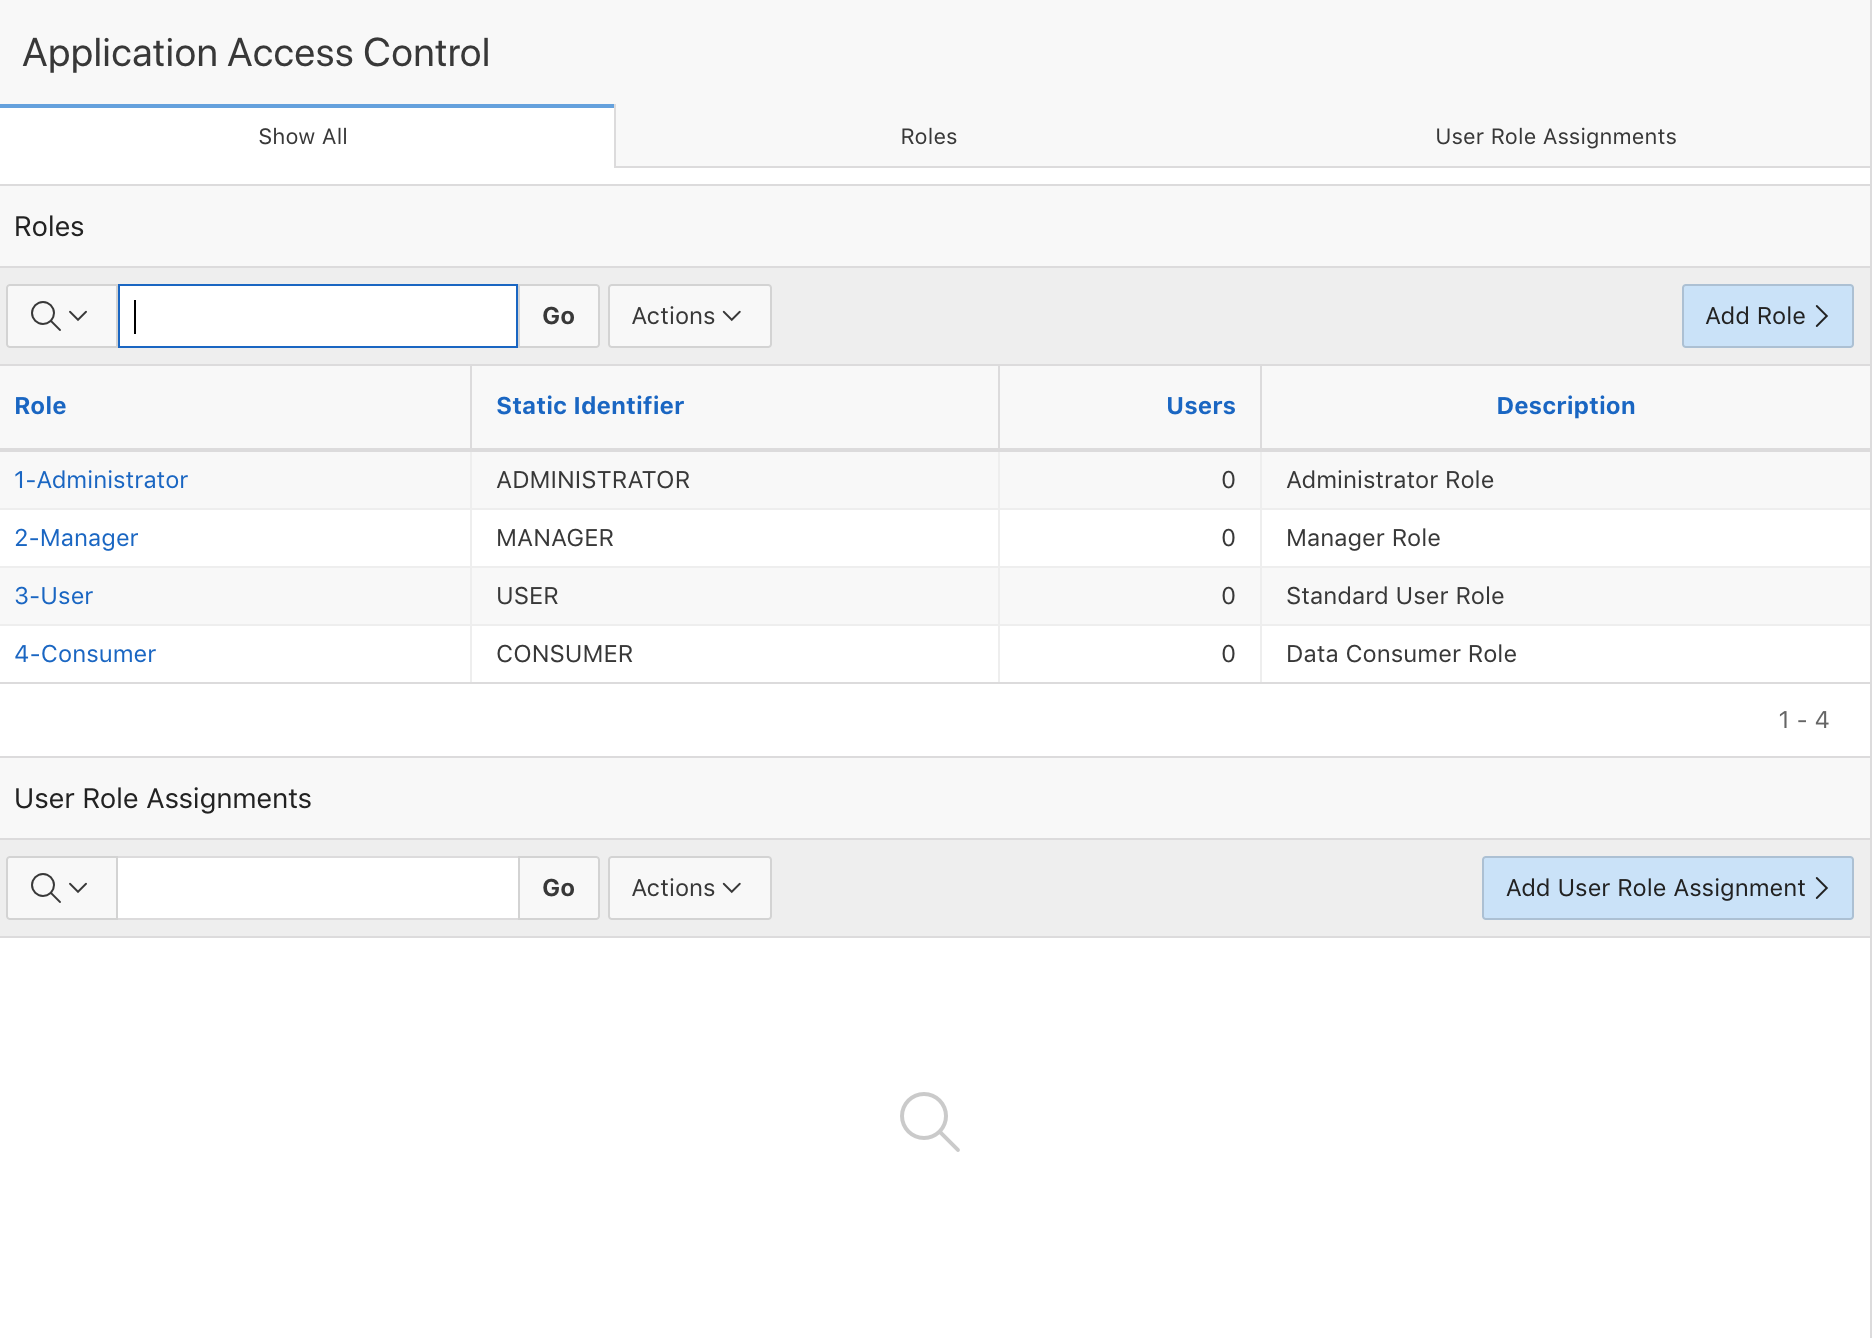This screenshot has width=1872, height=1338.
Task: Open the User Role Assignments tab
Action: [x=1555, y=137]
